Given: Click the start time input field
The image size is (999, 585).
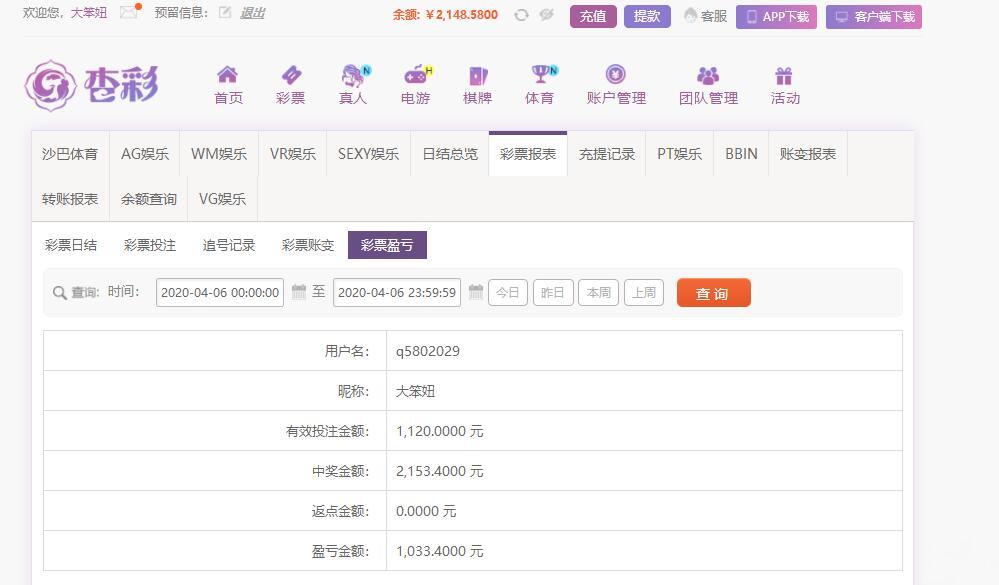Looking at the screenshot, I should click(220, 292).
